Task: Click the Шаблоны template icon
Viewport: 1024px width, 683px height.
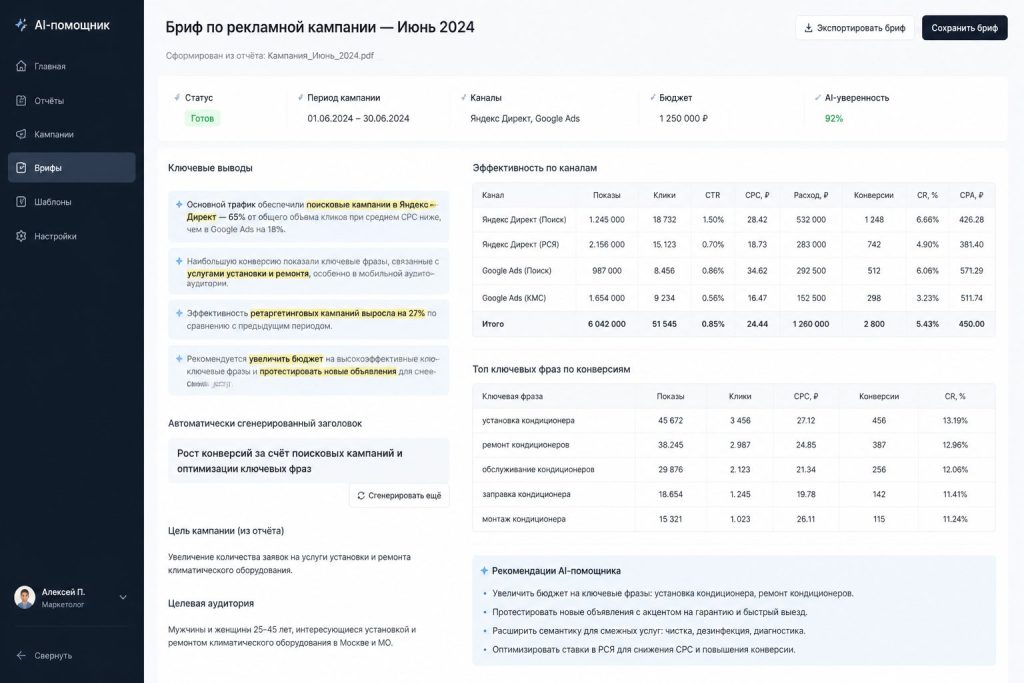Action: click(21, 202)
